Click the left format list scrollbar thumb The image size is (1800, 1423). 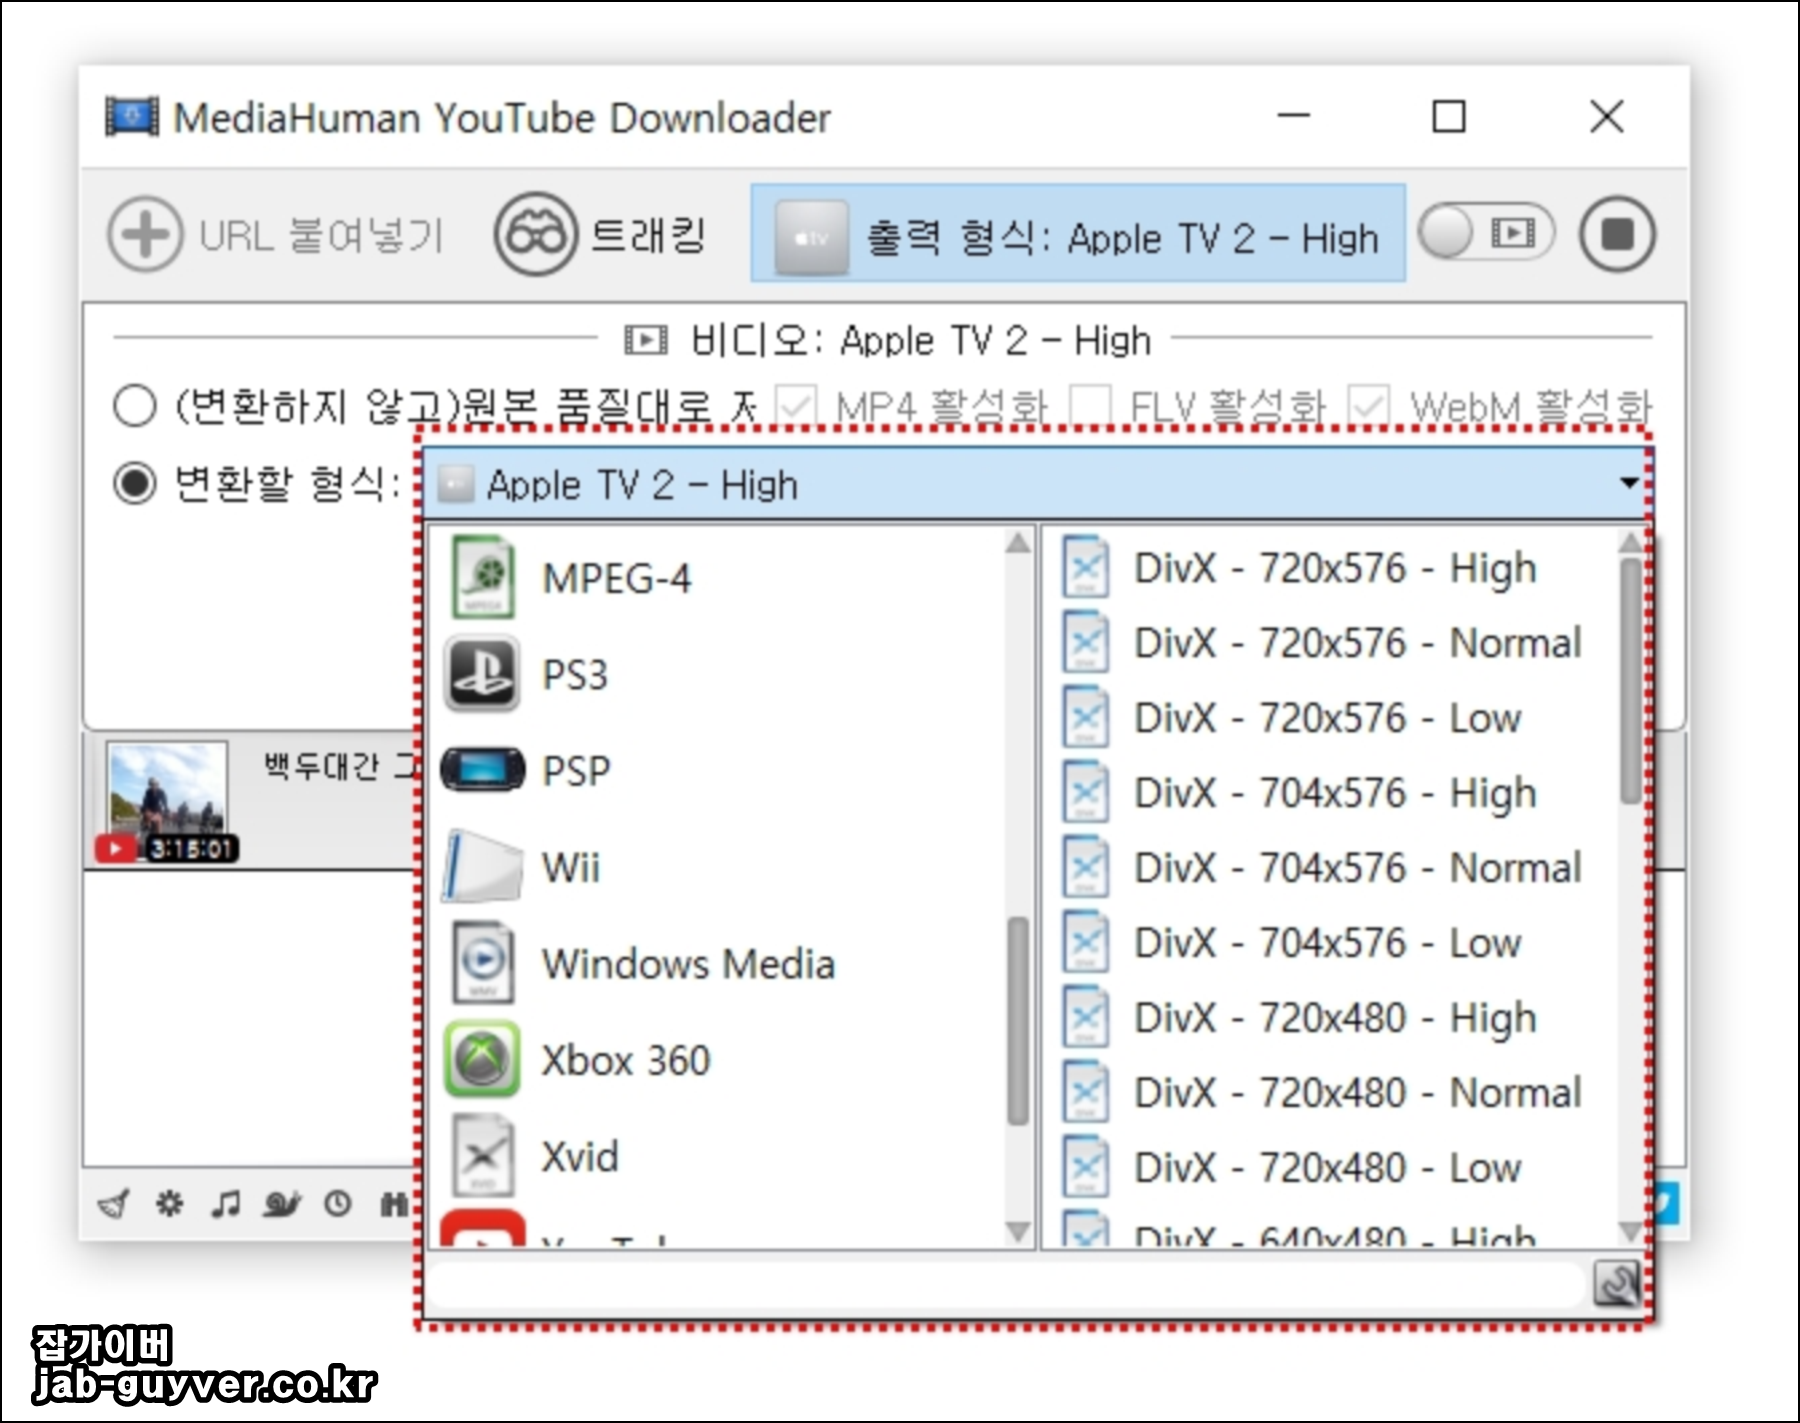(1018, 1020)
